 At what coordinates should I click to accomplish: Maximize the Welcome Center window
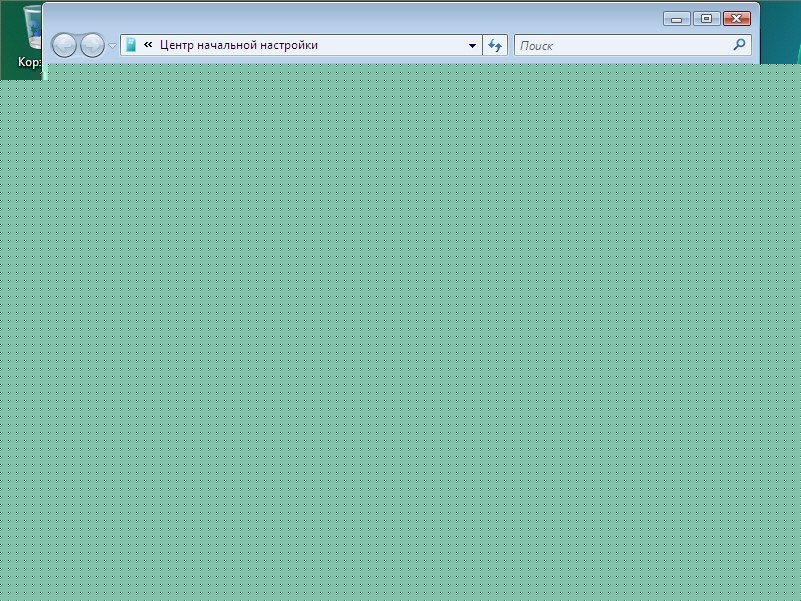tap(706, 18)
